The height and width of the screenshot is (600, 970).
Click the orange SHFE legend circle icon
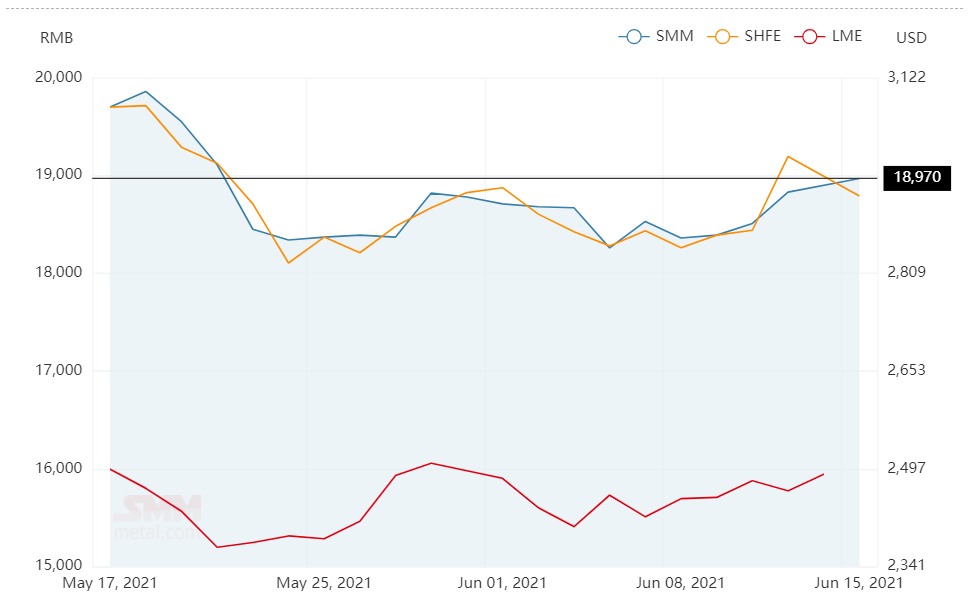[723, 36]
